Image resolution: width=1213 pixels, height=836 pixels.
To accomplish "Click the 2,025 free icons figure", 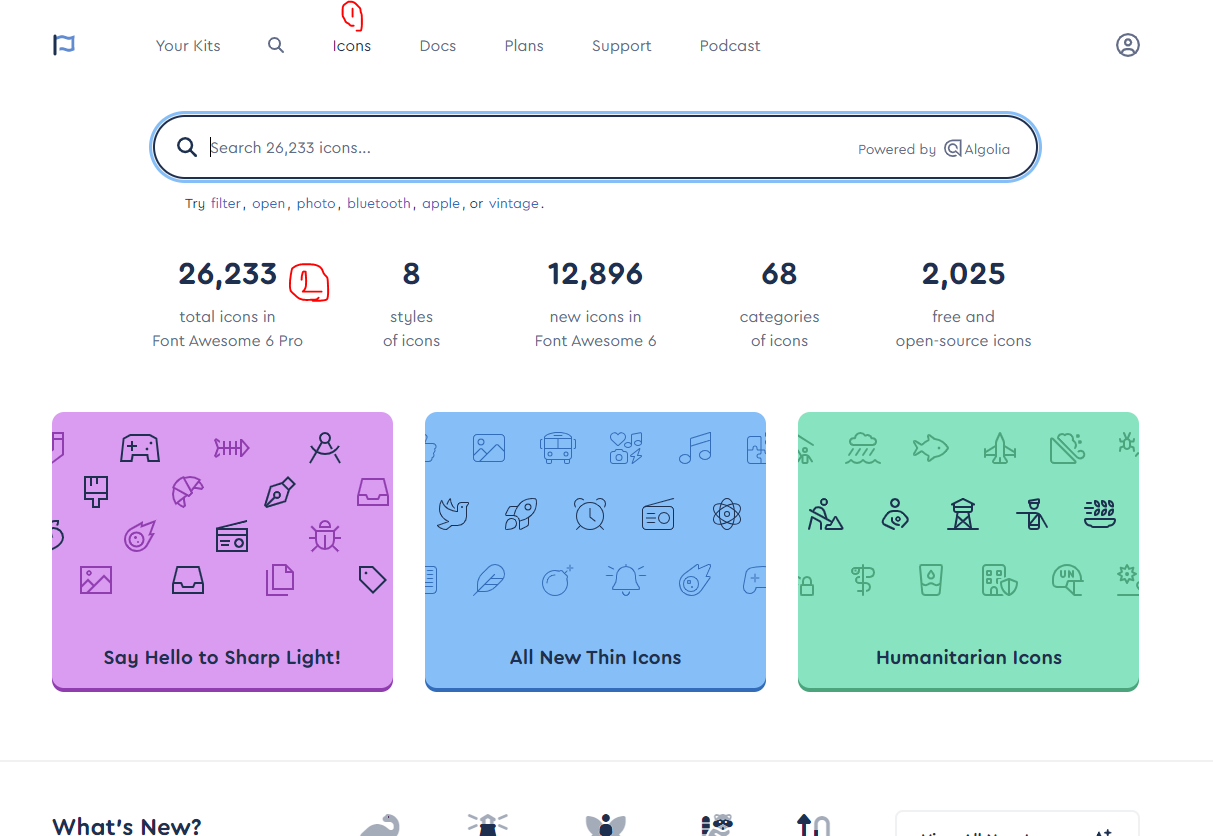I will (x=963, y=273).
